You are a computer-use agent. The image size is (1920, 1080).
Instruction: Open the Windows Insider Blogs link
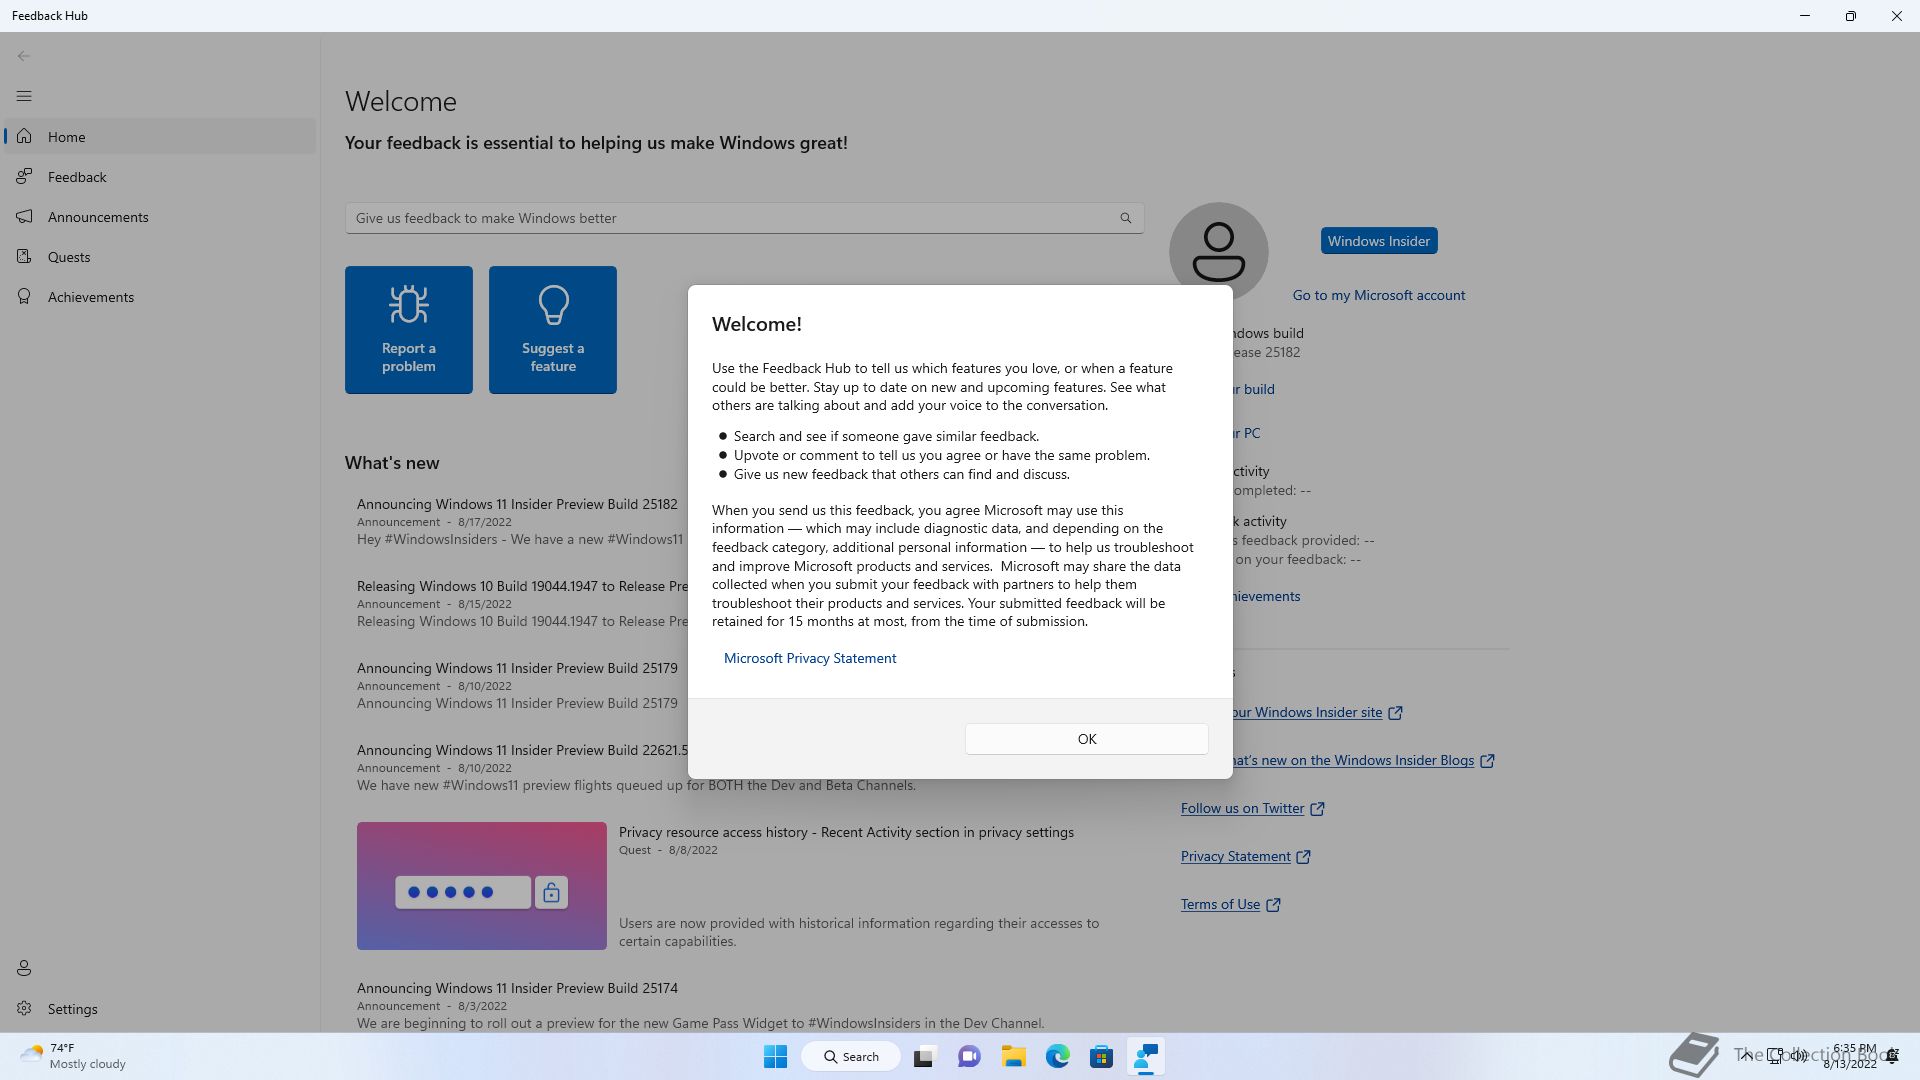pyautogui.click(x=1364, y=761)
